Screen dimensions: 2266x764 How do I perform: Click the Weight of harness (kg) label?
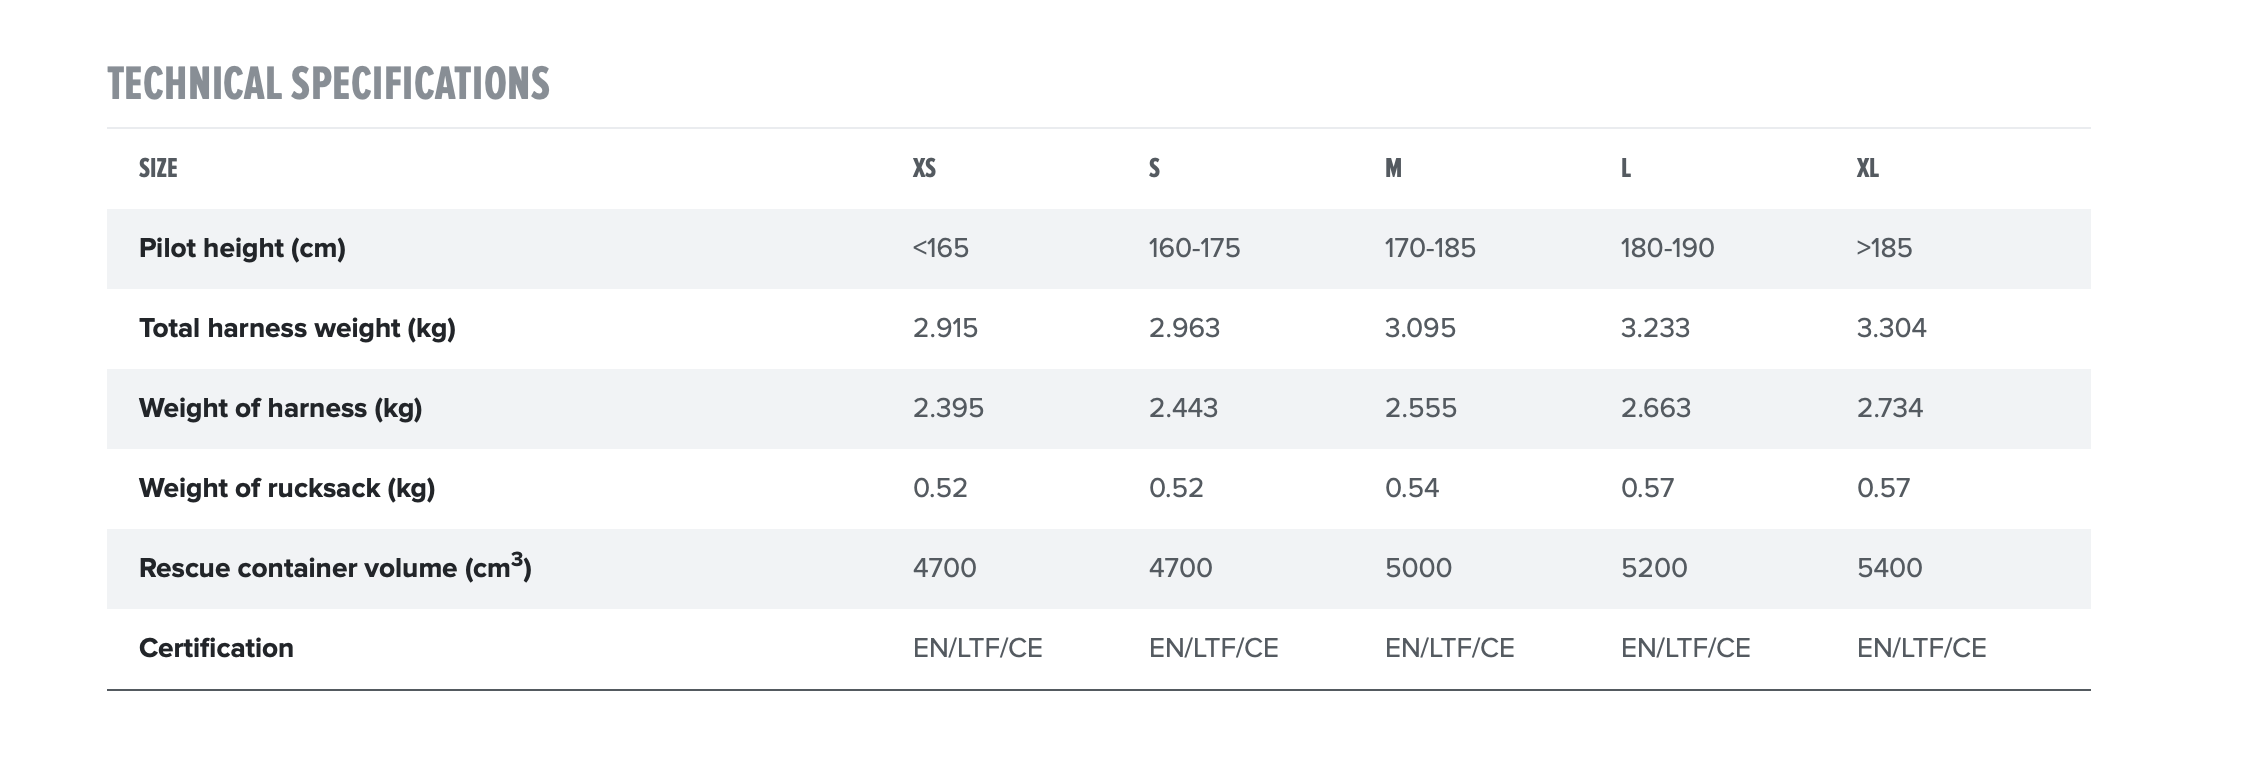pyautogui.click(x=280, y=408)
